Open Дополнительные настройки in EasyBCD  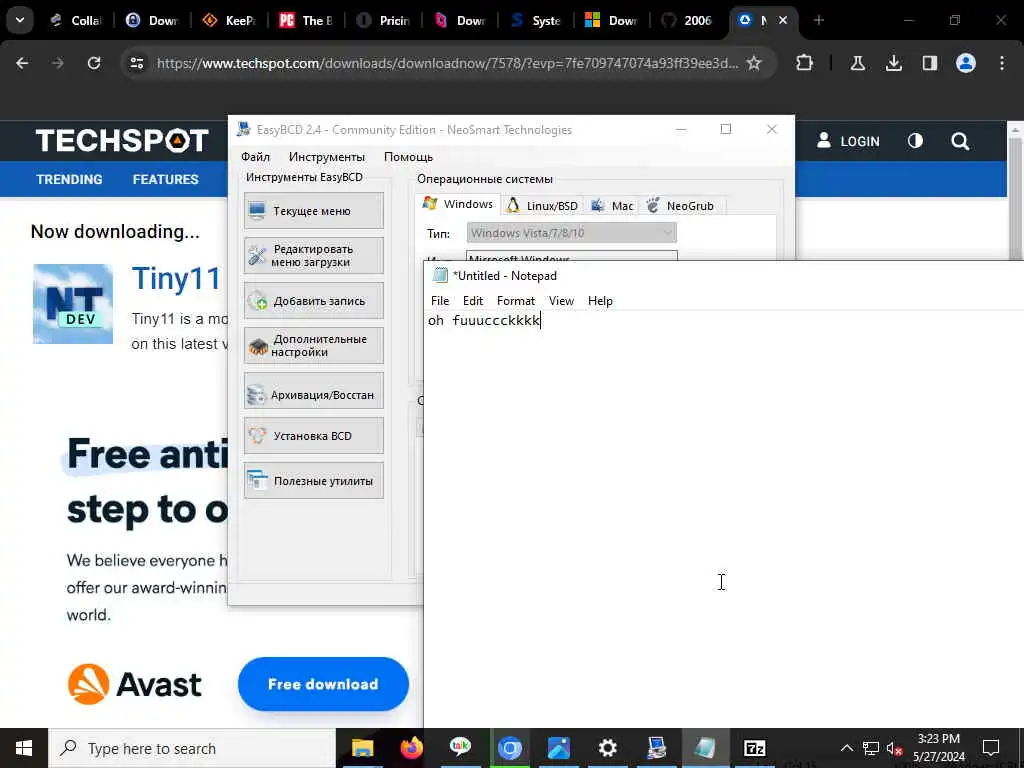click(x=313, y=345)
